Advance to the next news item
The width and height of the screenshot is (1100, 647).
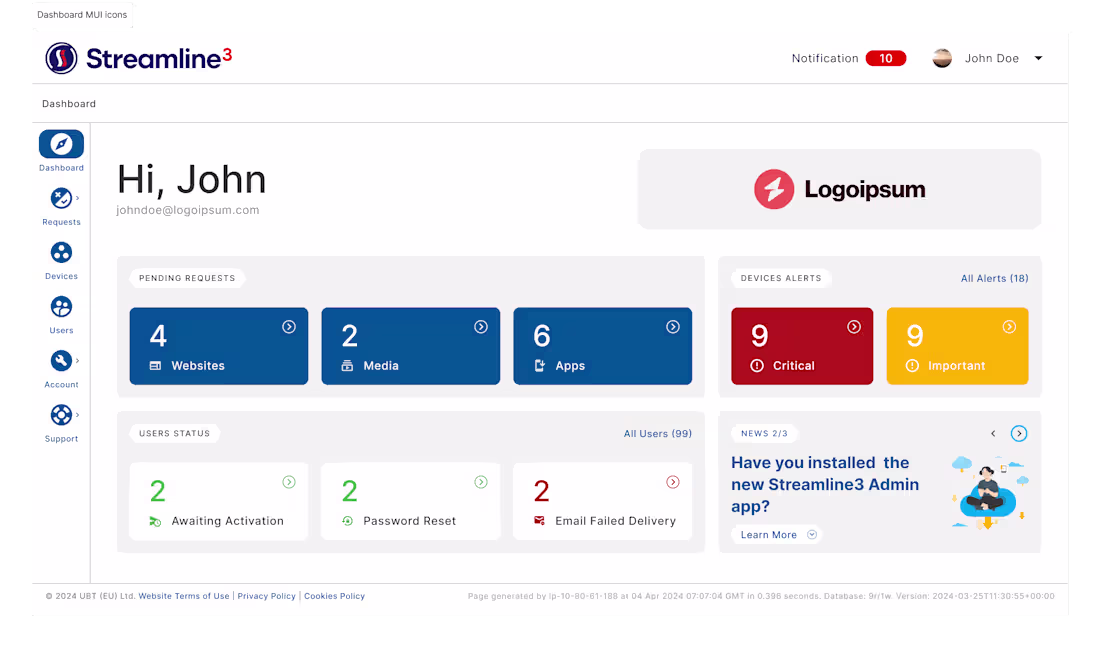coord(1019,433)
